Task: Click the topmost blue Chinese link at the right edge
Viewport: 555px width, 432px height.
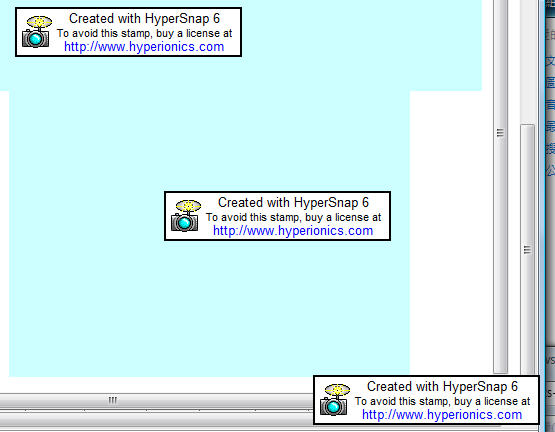Action: click(550, 61)
